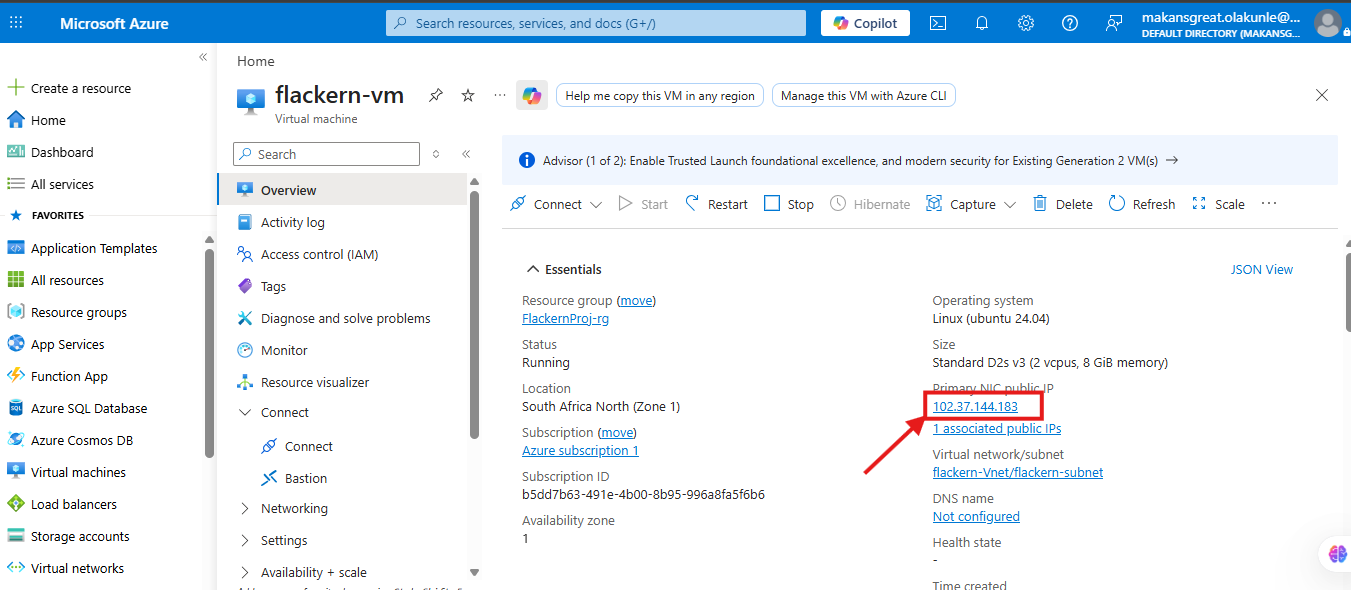The height and width of the screenshot is (590, 1351).
Task: Open the feedback icon in the top bar
Action: (1114, 23)
